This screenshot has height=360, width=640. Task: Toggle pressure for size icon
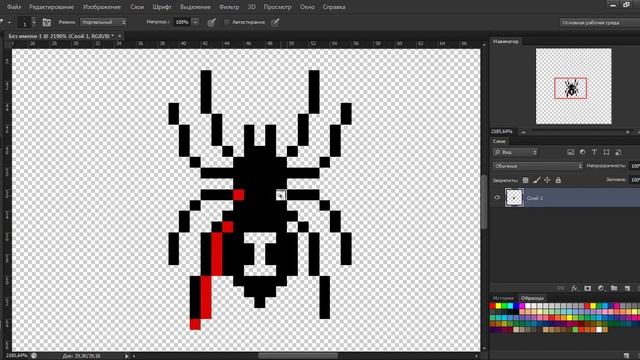click(276, 22)
